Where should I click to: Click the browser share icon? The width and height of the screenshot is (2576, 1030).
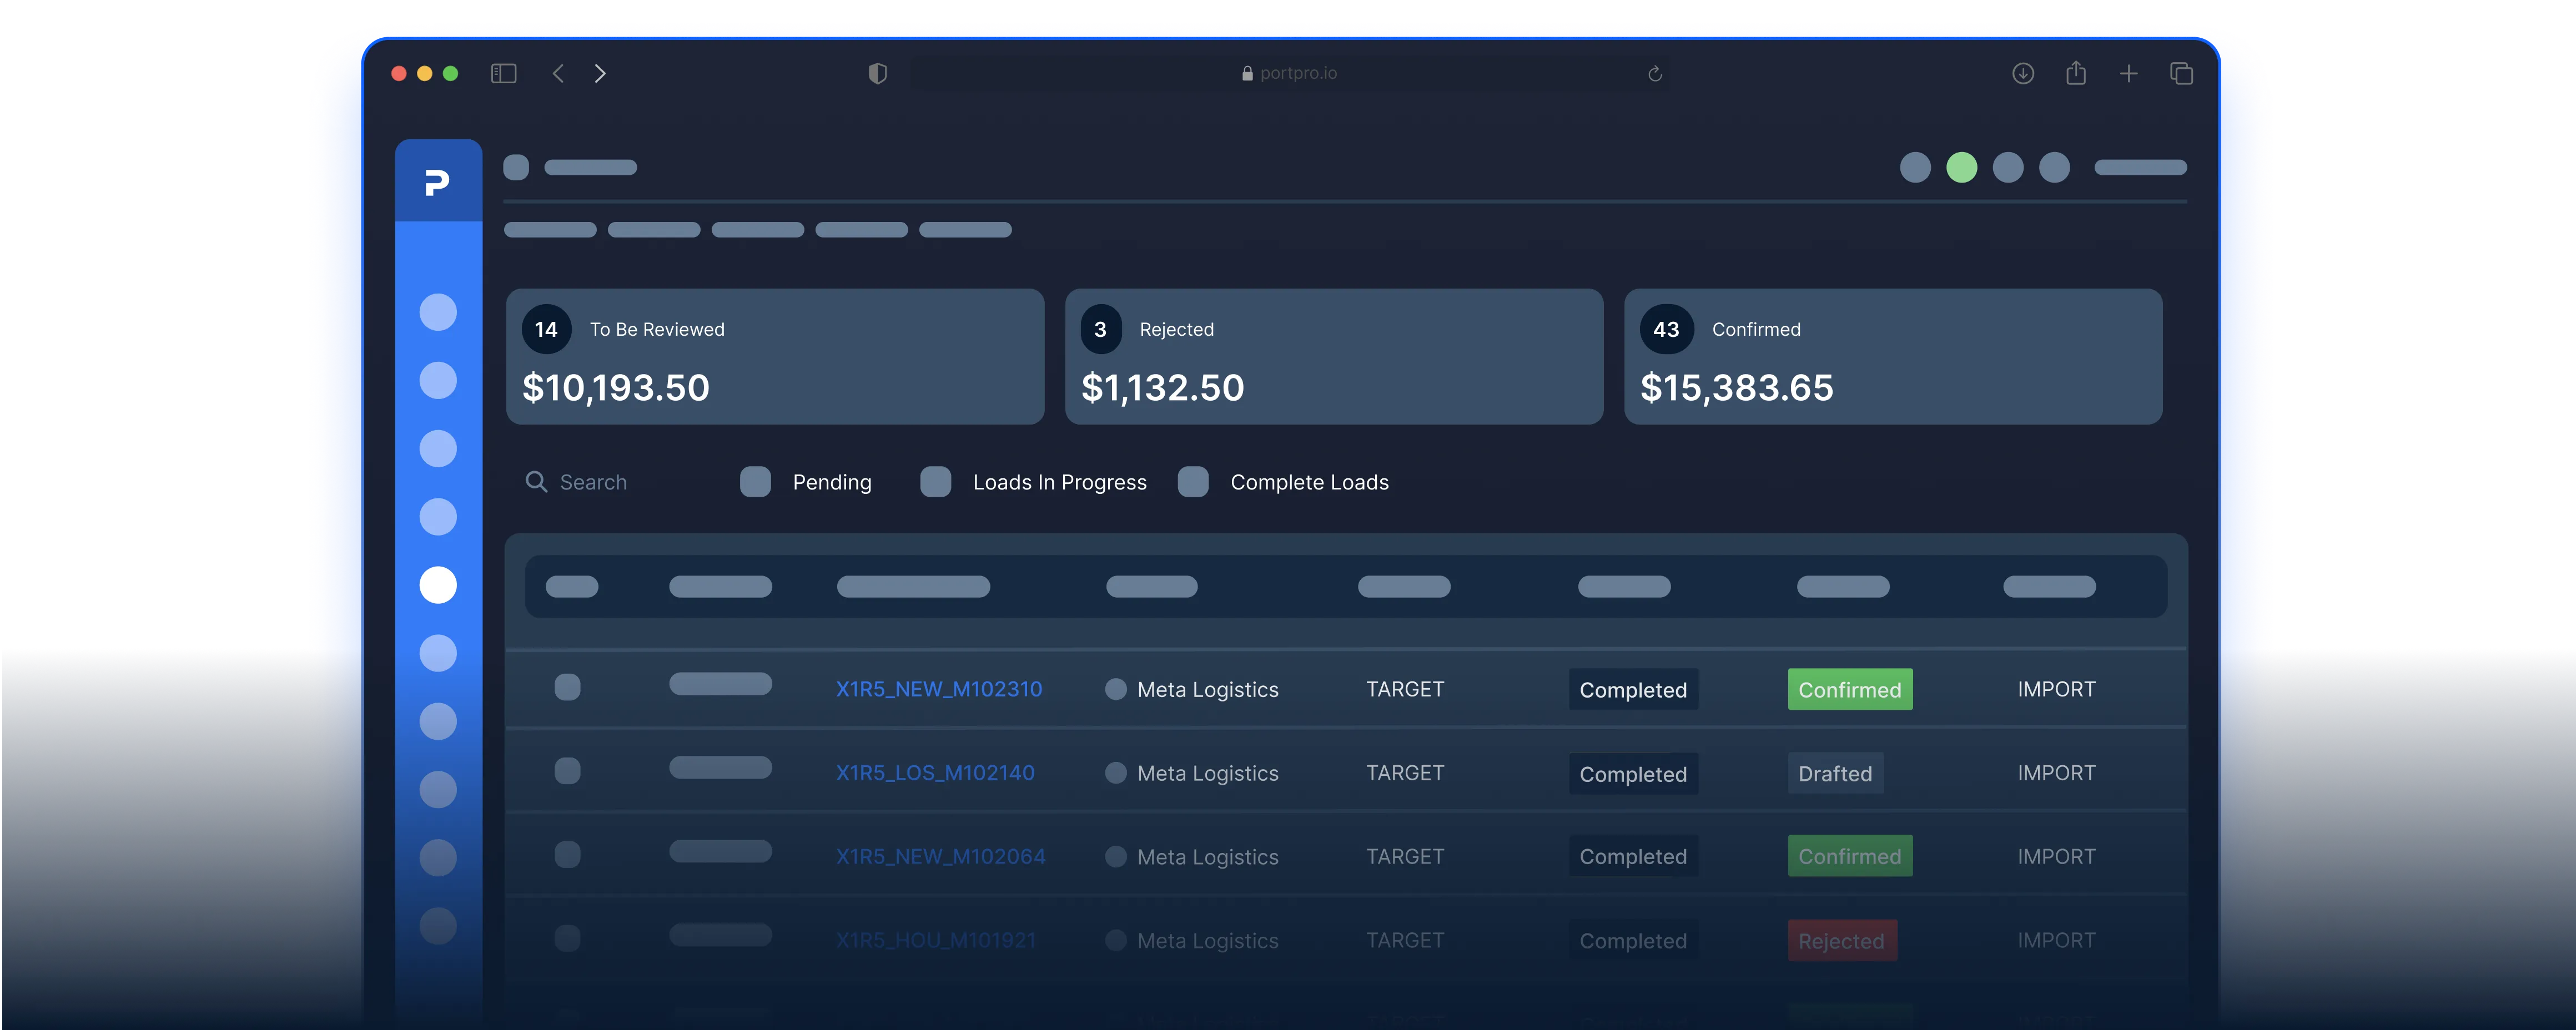(2076, 73)
